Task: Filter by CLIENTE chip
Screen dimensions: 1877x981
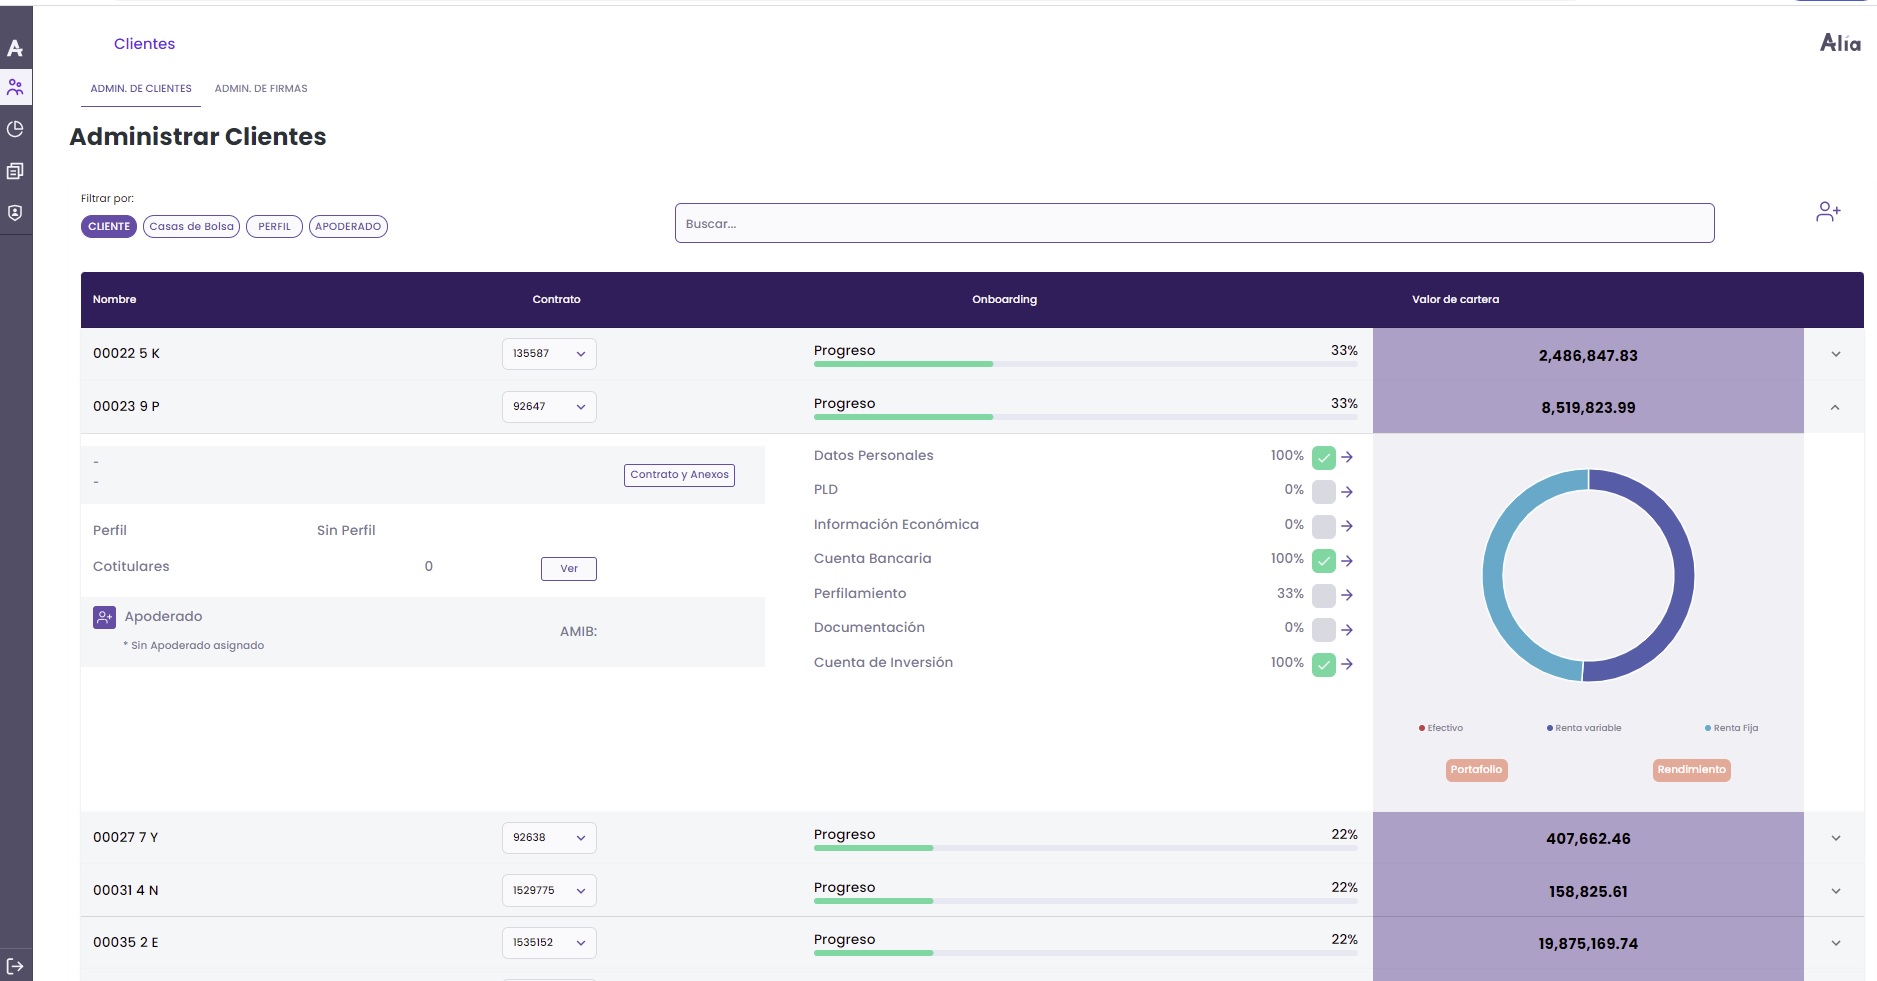Action: 109,227
